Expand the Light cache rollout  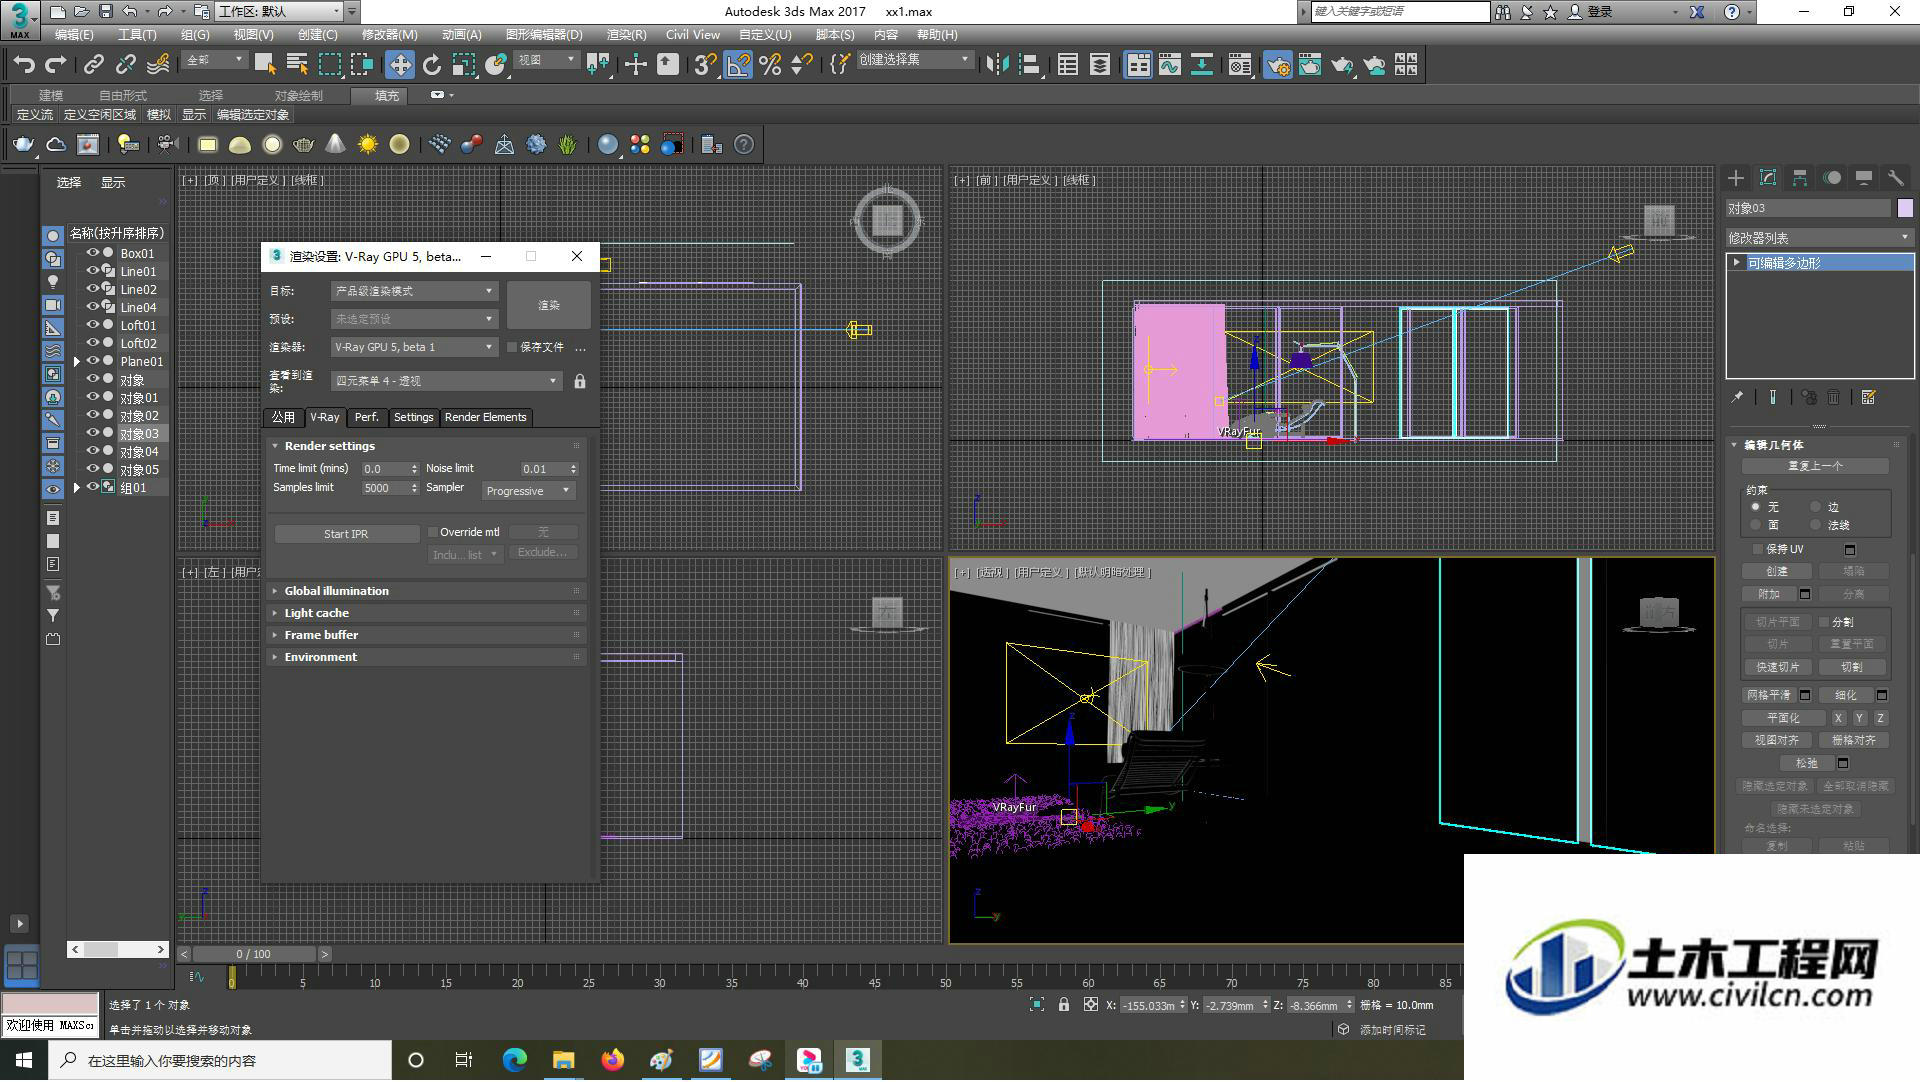tap(427, 613)
